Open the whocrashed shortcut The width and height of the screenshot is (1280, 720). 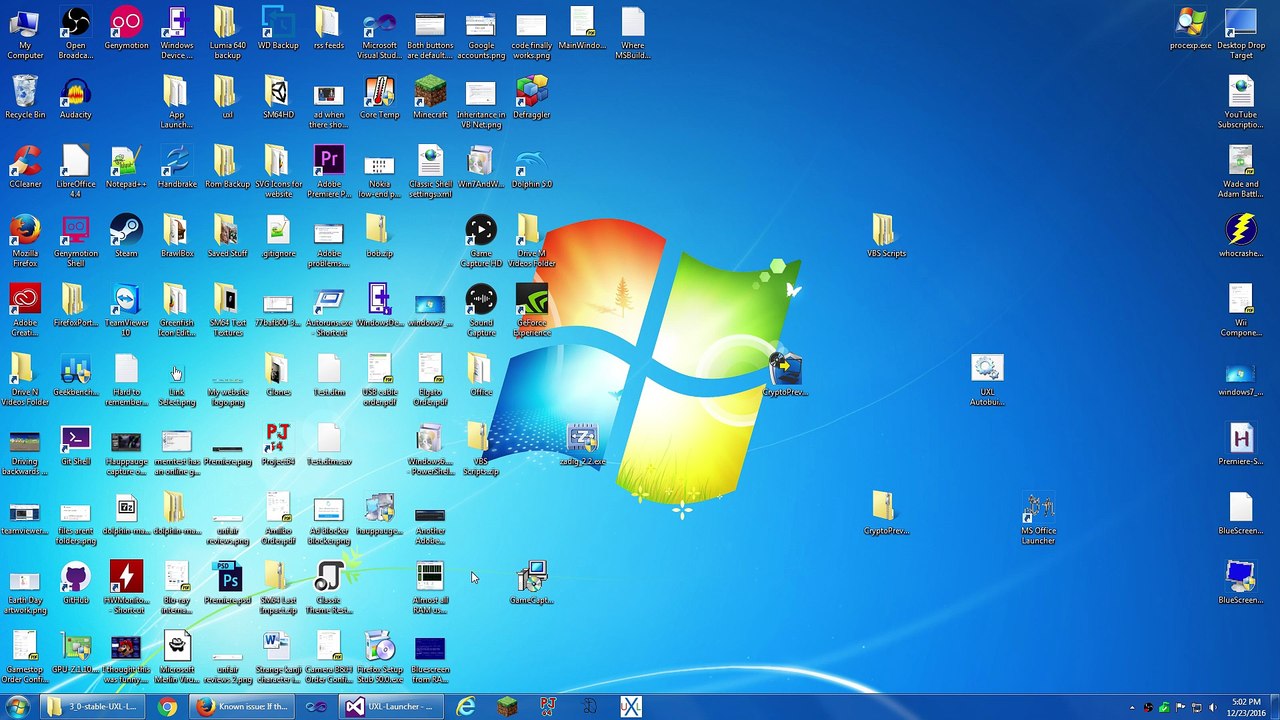tap(1241, 236)
